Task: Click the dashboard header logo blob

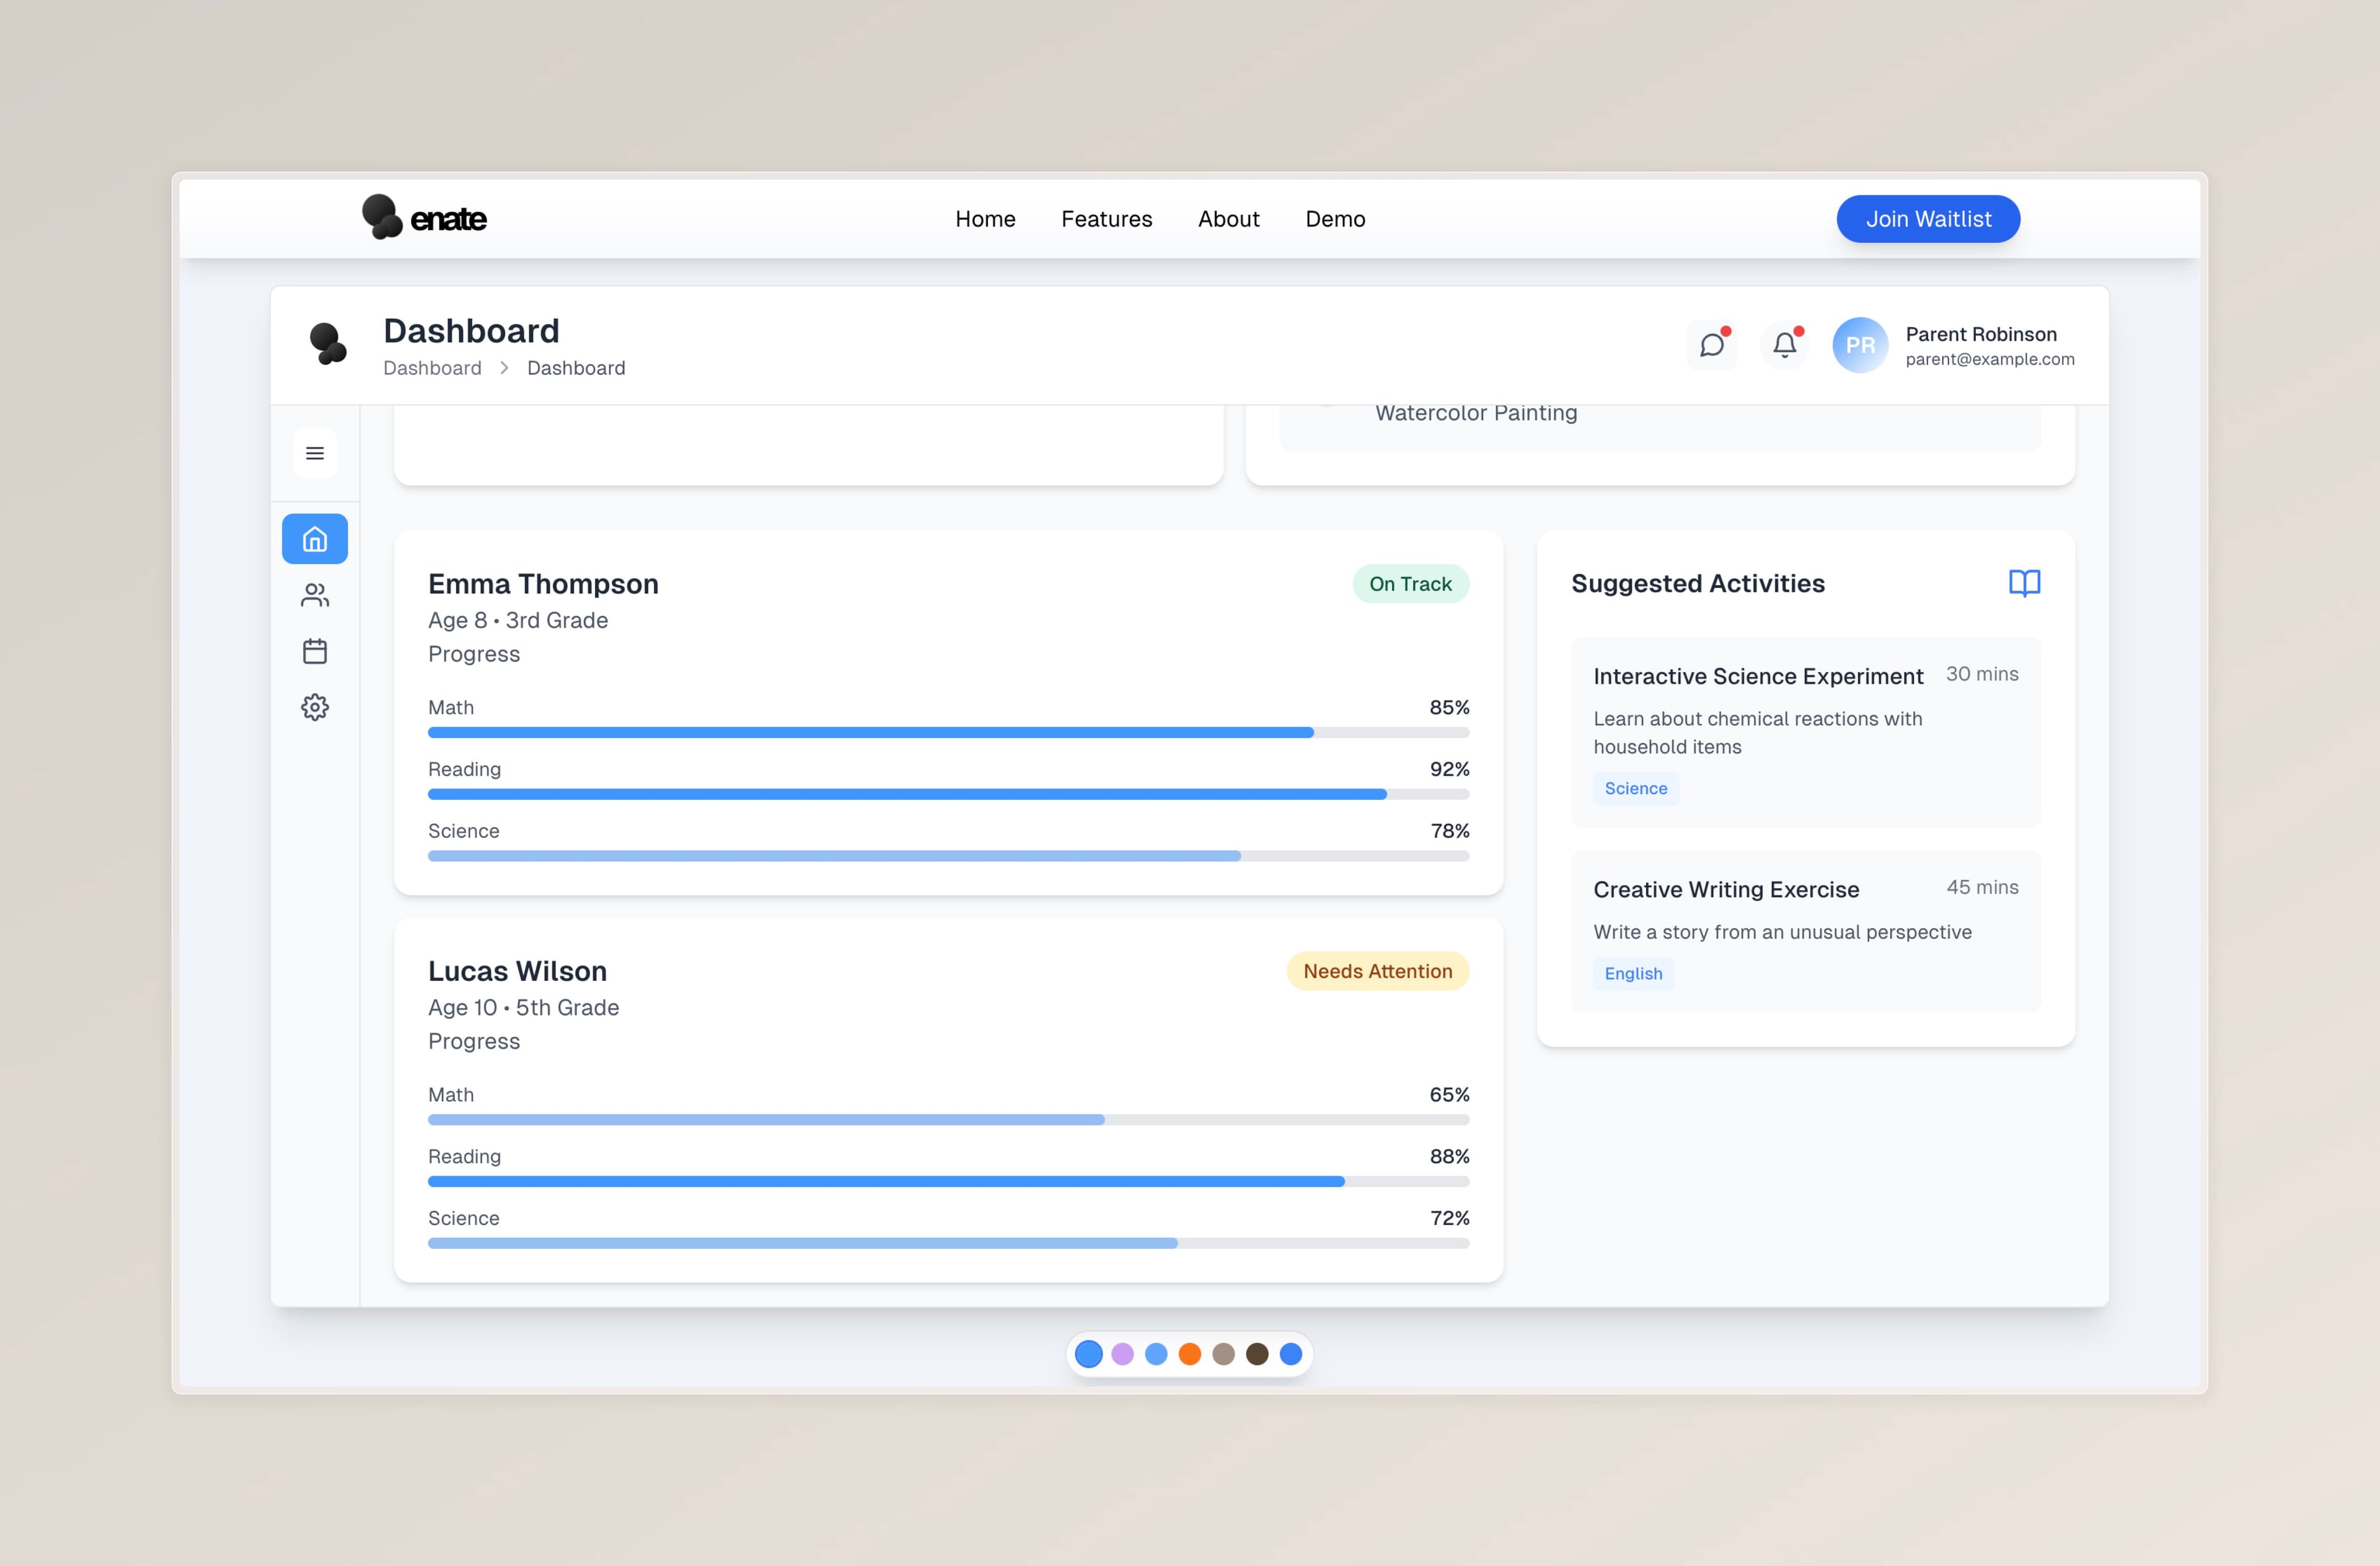Action: point(328,344)
